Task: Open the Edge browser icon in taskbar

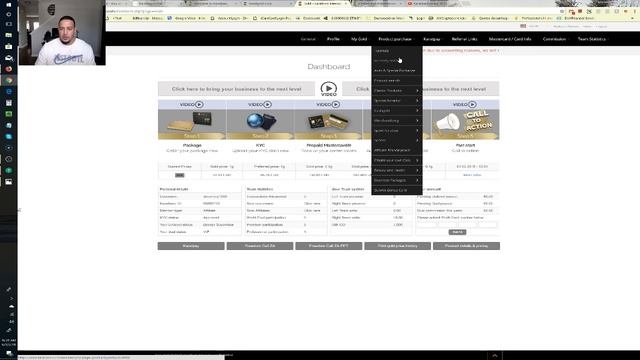Action: (x=9, y=92)
